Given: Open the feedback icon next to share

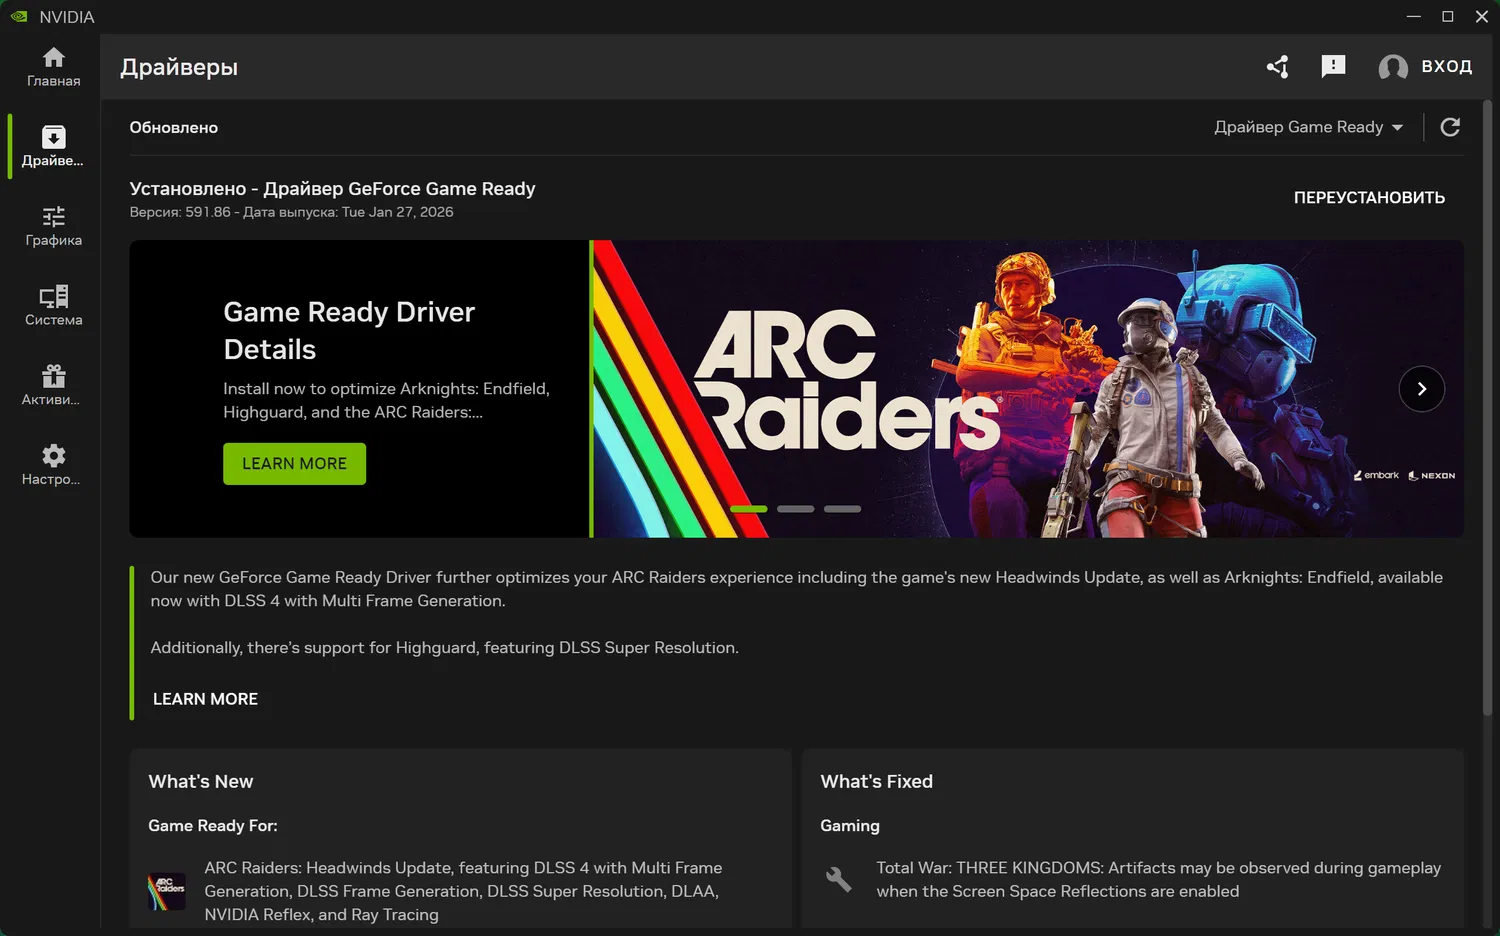Looking at the screenshot, I should tap(1333, 66).
